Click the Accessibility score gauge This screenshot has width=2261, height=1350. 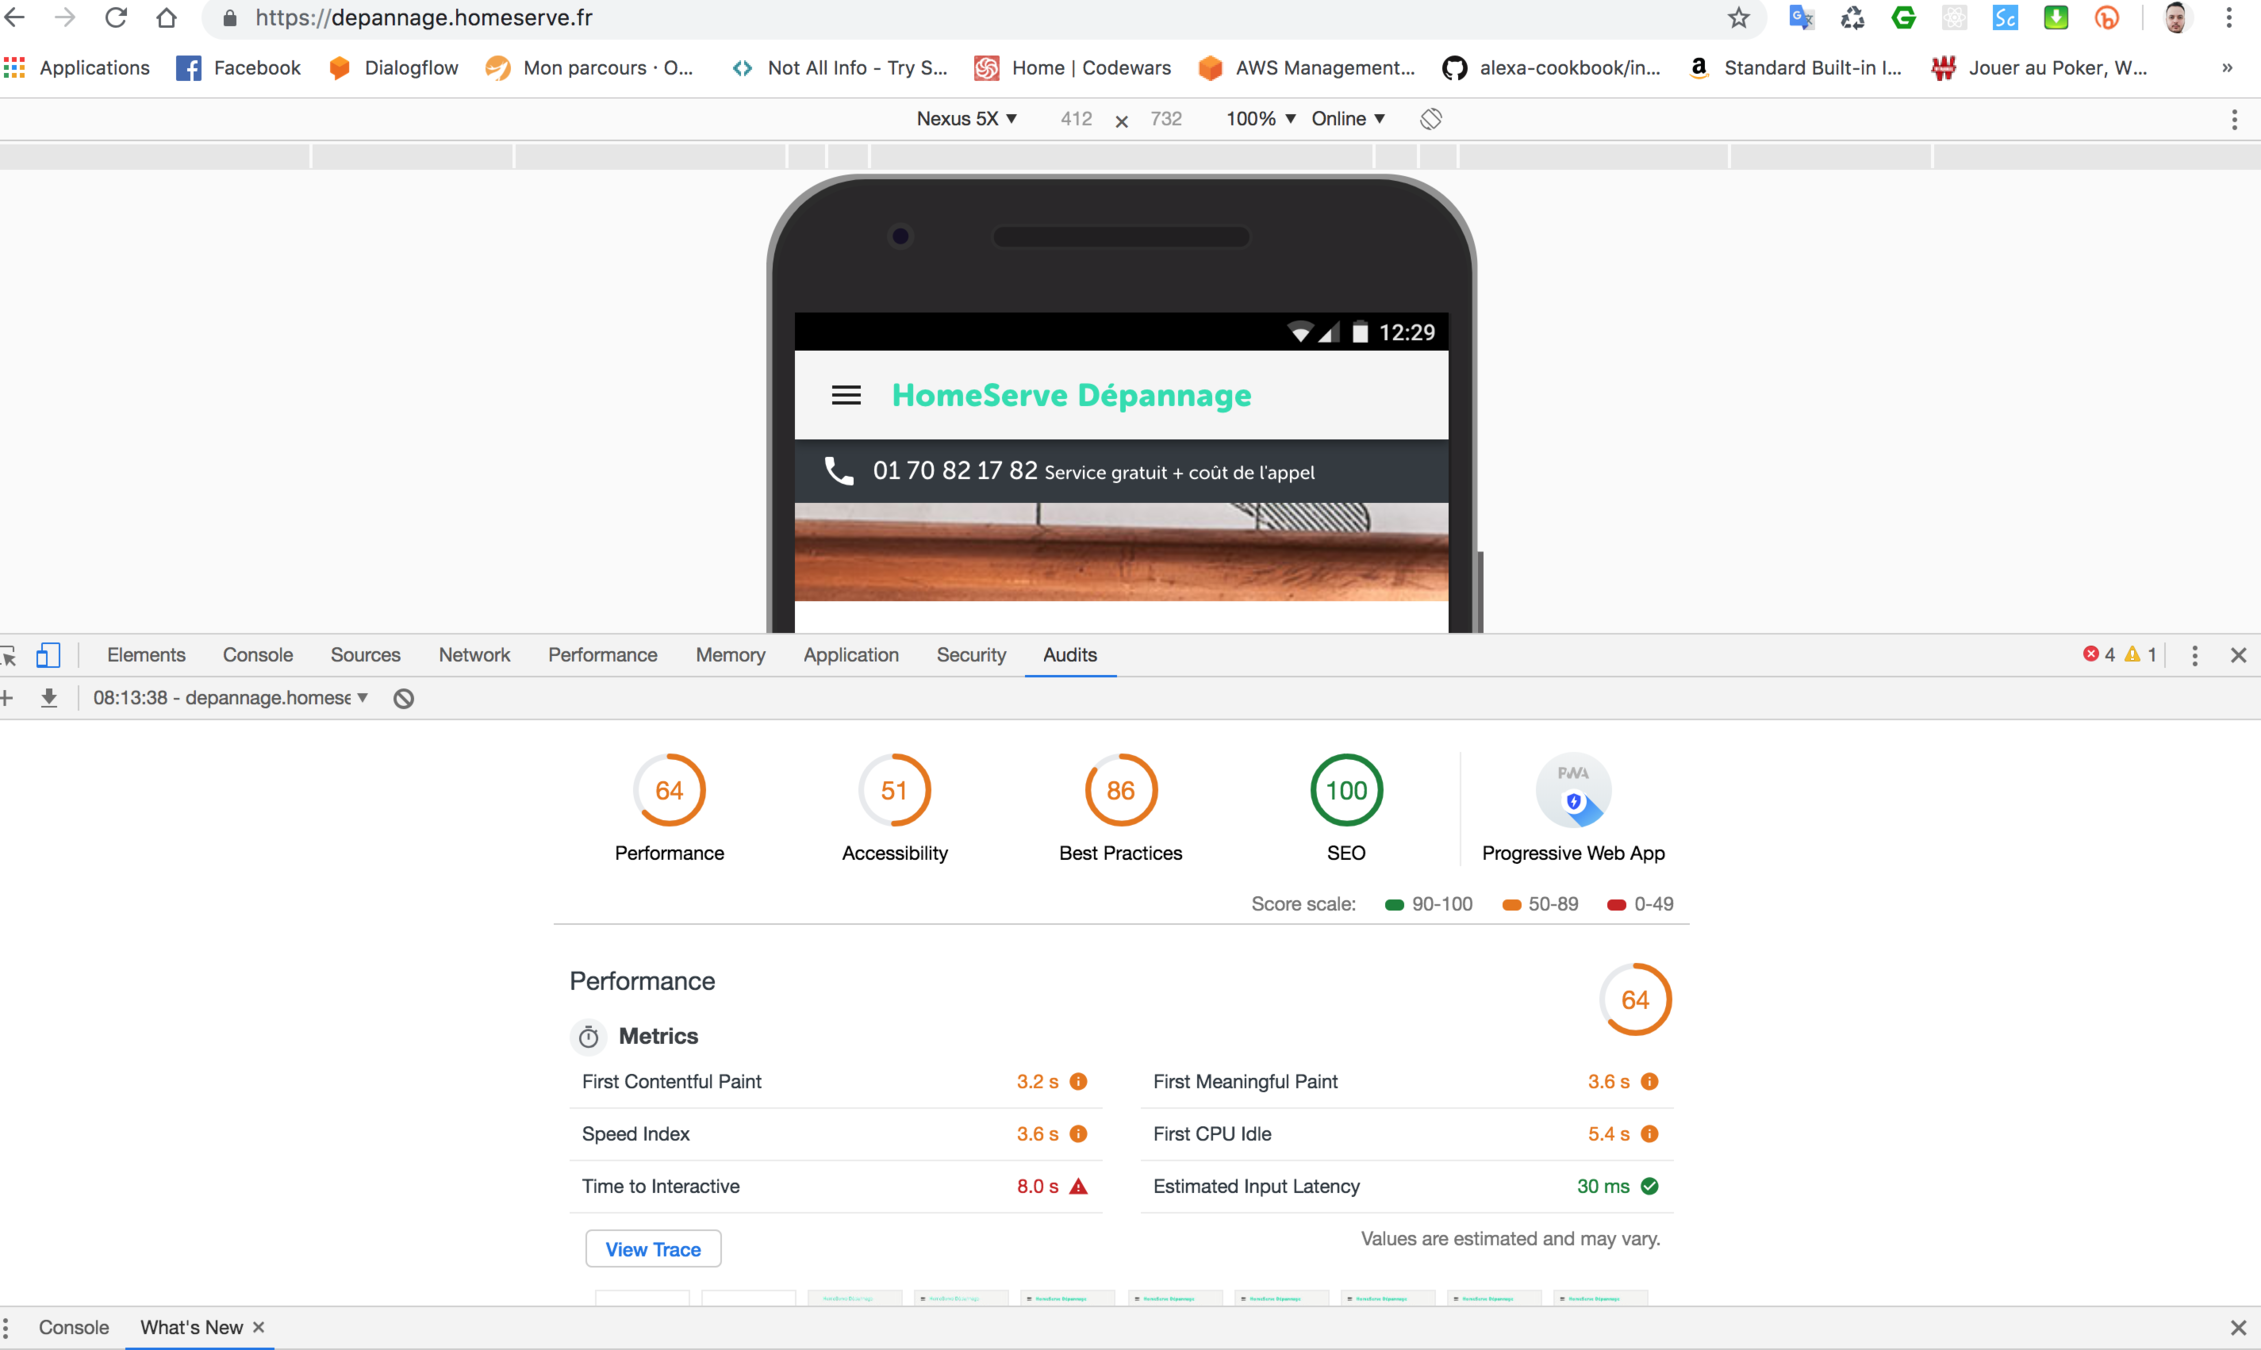(x=894, y=791)
